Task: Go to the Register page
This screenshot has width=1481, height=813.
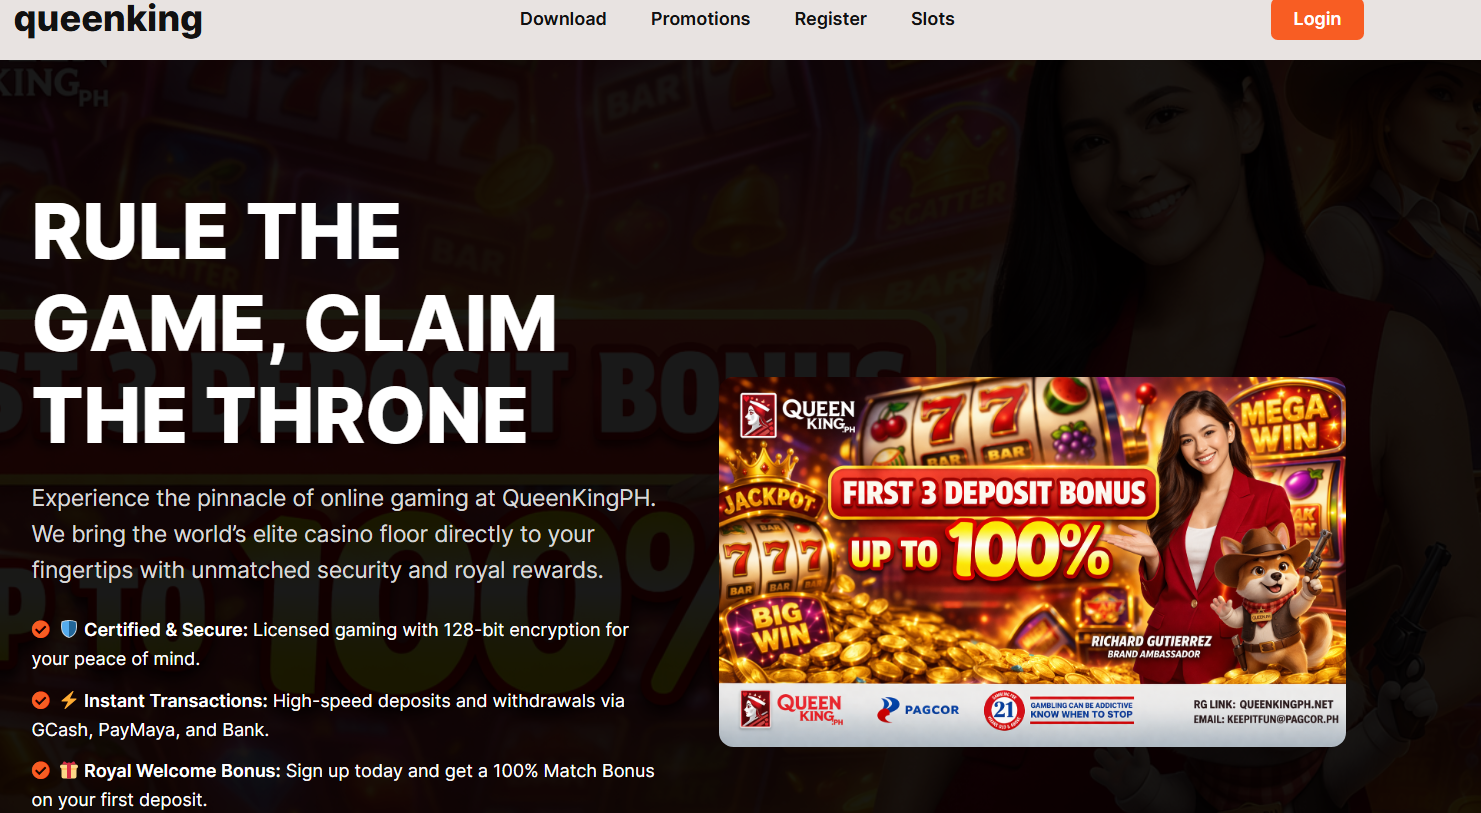Action: [830, 19]
